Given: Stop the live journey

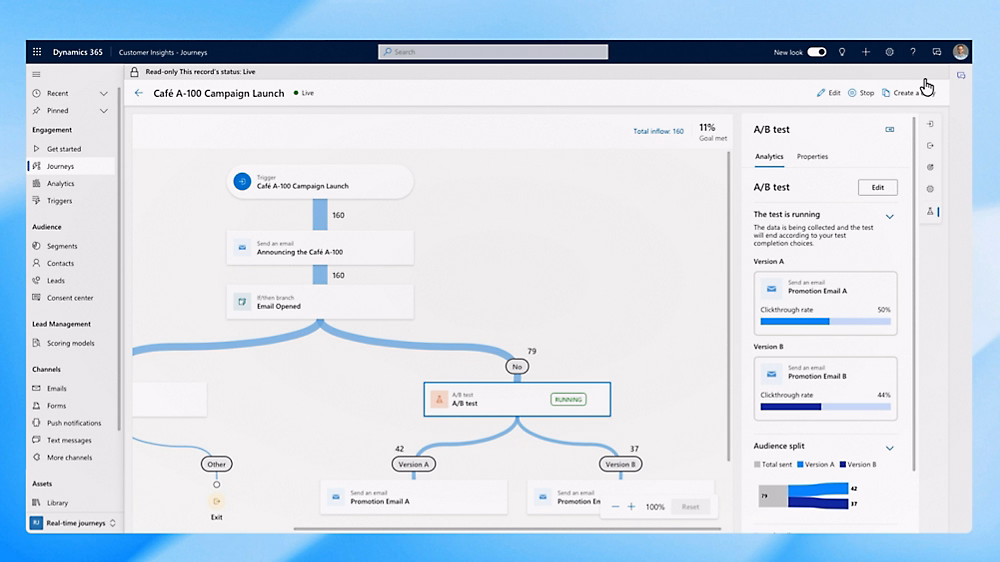Looking at the screenshot, I should pos(860,93).
